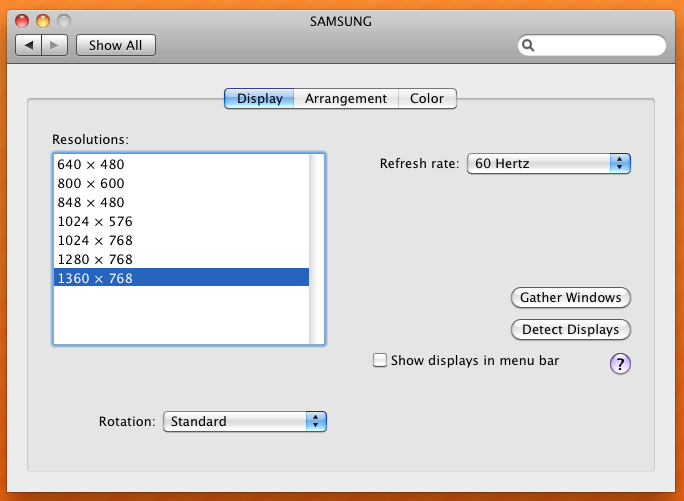Open help with the purple question mark

(x=620, y=364)
